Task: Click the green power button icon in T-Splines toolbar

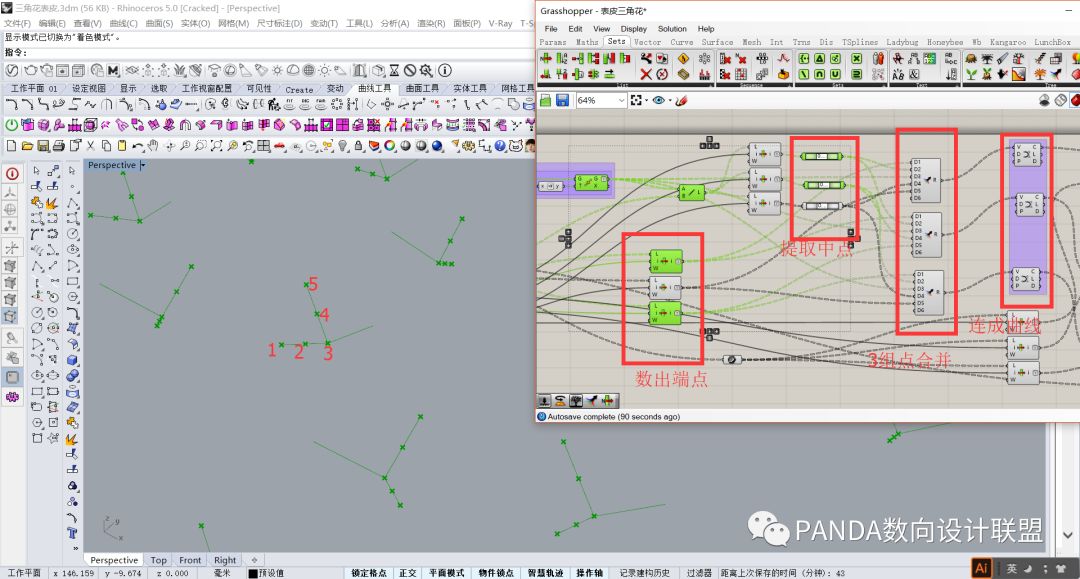Action: (x=11, y=125)
